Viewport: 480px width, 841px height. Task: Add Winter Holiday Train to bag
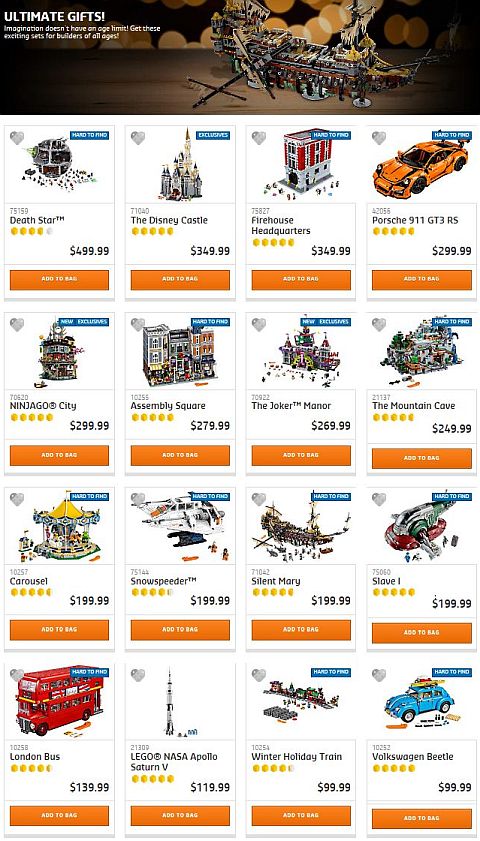click(x=301, y=815)
